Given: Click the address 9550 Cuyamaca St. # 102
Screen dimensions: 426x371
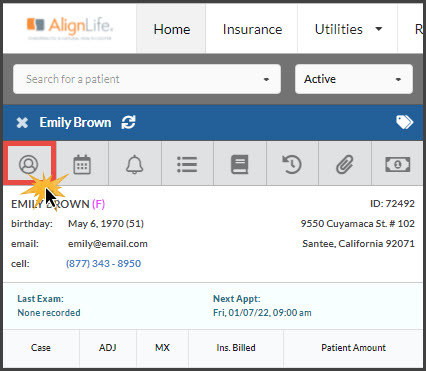Looking at the screenshot, I should [358, 223].
